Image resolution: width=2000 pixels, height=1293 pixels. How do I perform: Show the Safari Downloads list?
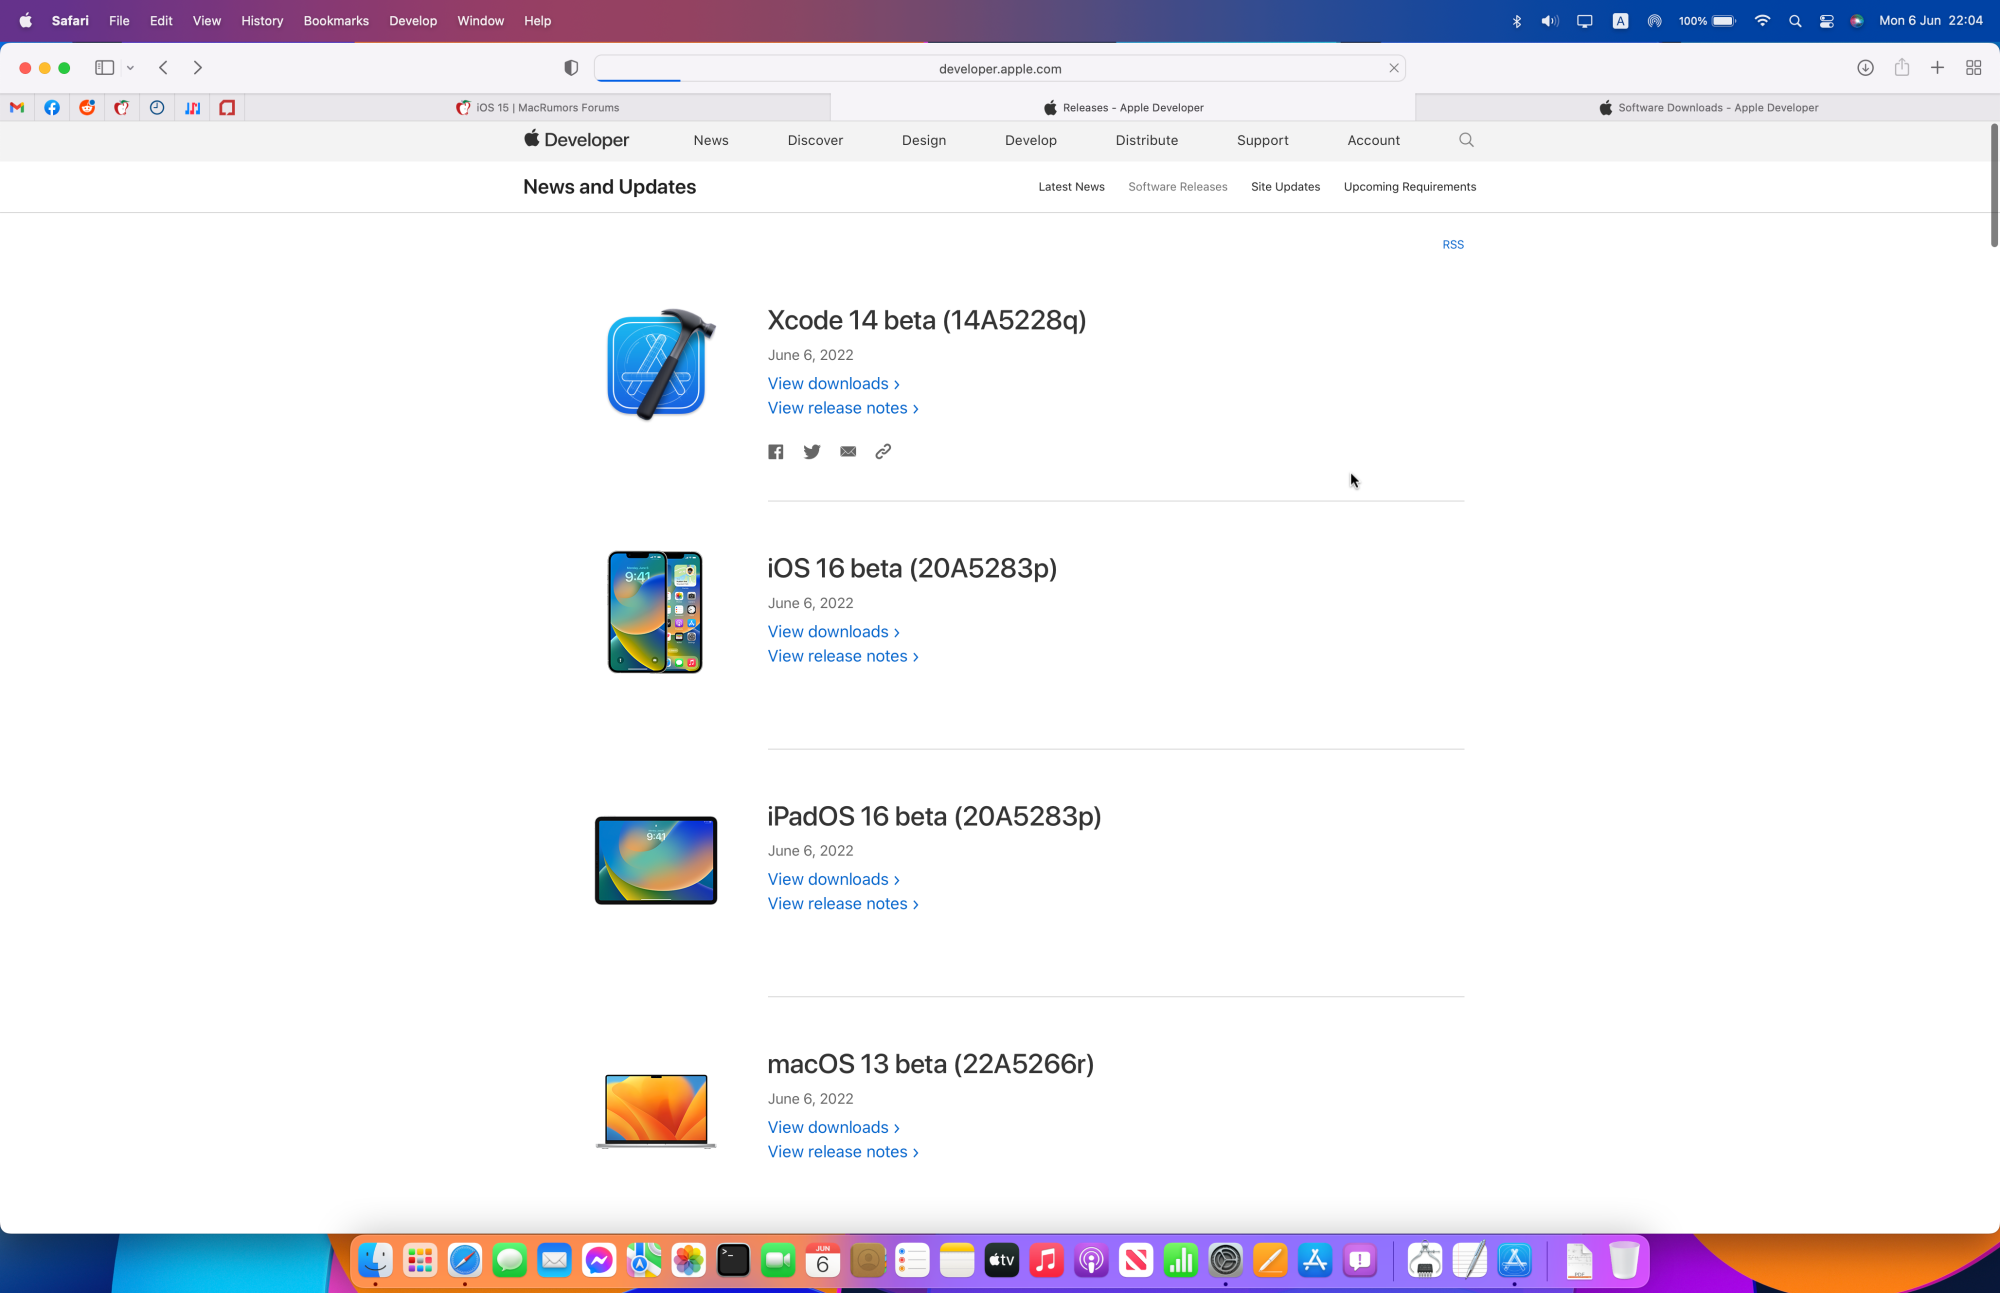coord(1865,68)
